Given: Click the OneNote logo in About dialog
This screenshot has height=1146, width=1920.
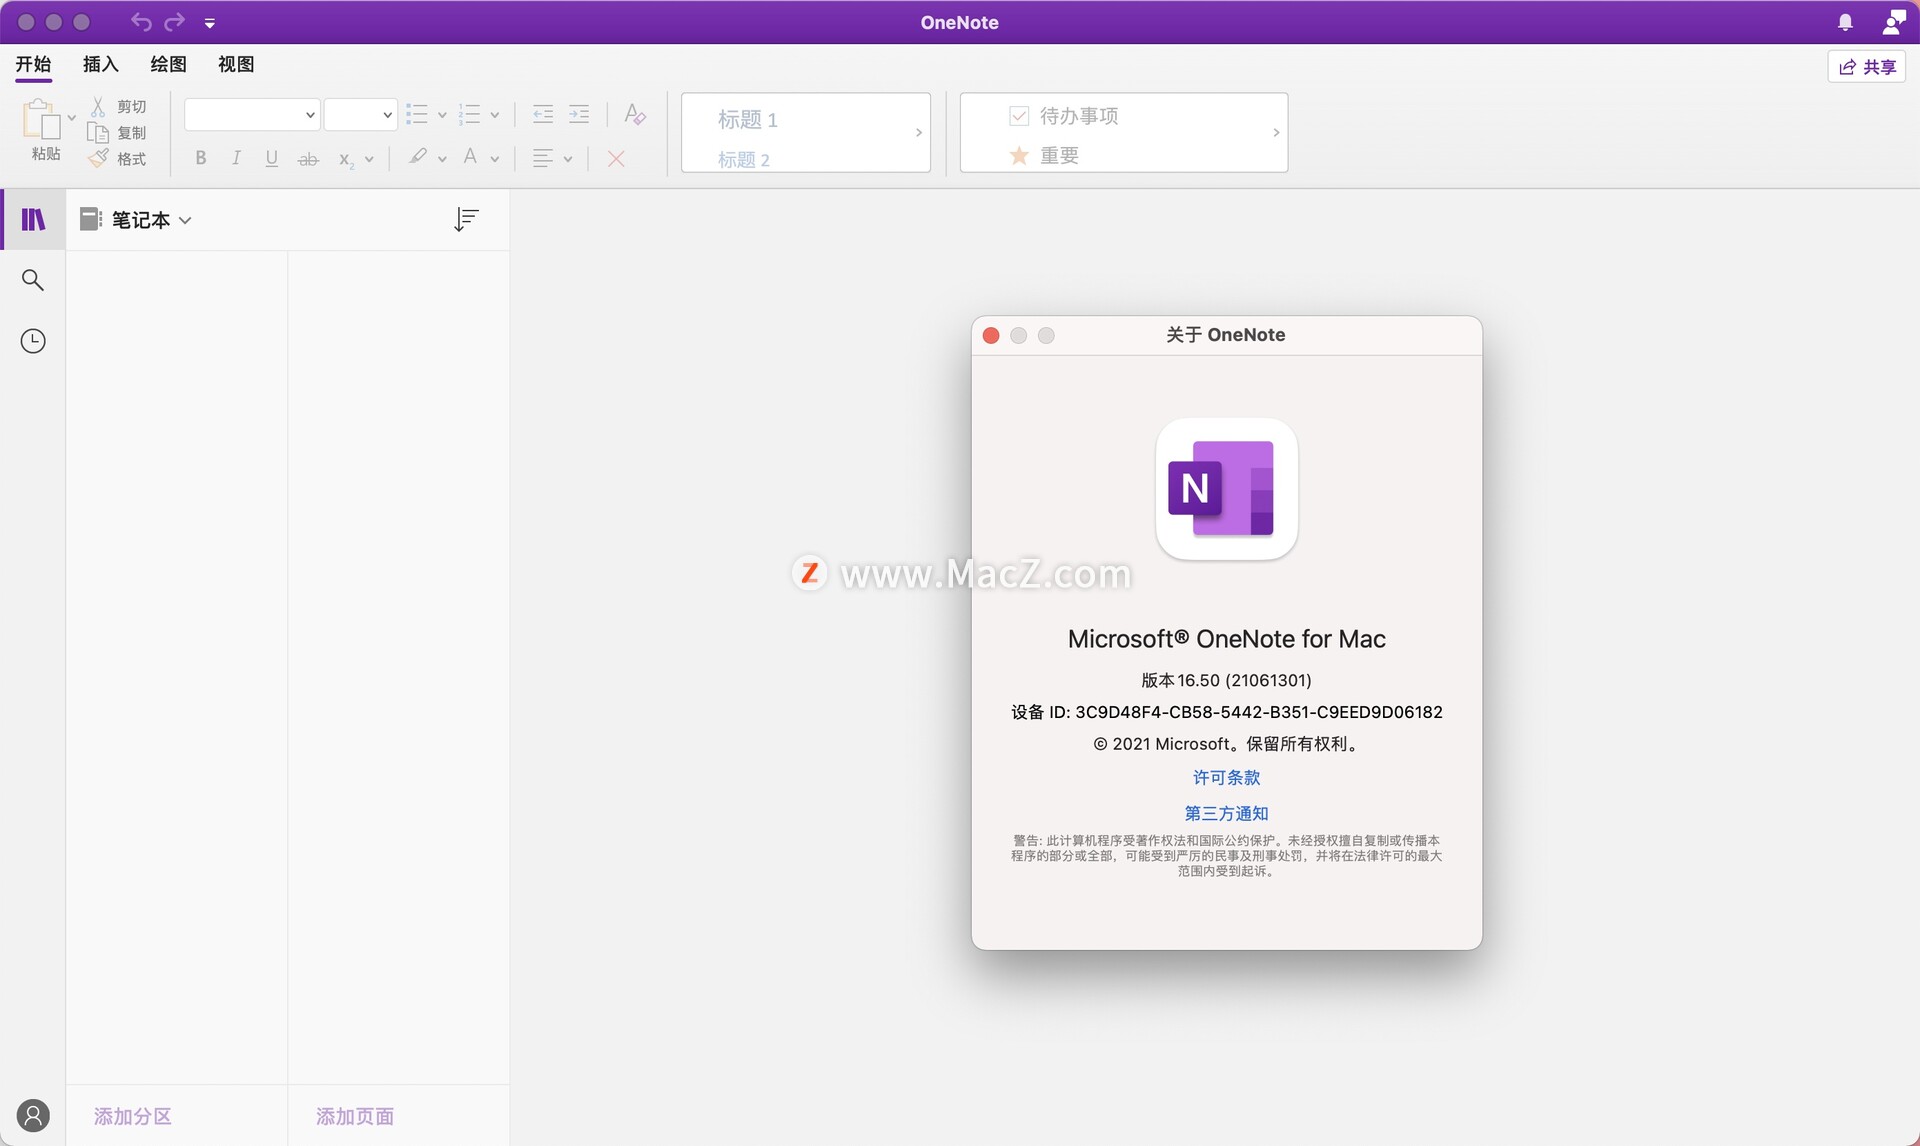Looking at the screenshot, I should tap(1226, 489).
